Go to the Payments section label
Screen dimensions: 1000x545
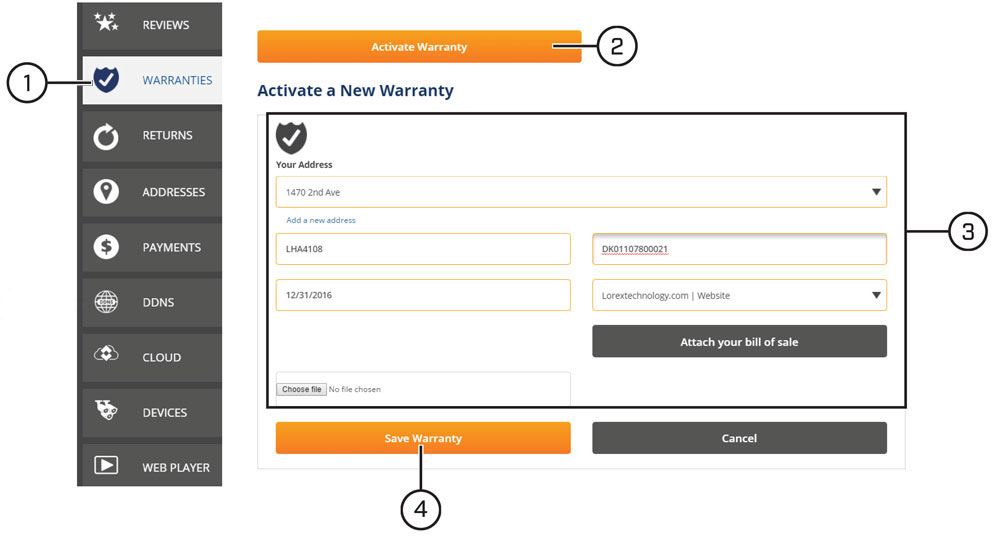click(172, 247)
